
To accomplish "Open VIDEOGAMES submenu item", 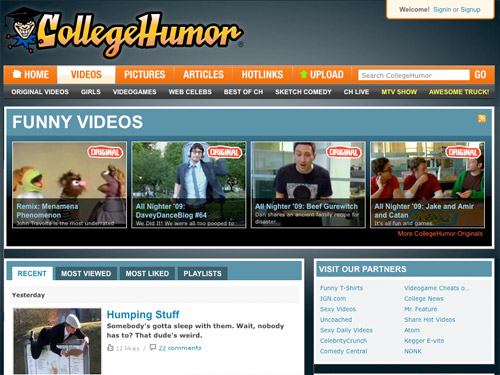I will [134, 92].
